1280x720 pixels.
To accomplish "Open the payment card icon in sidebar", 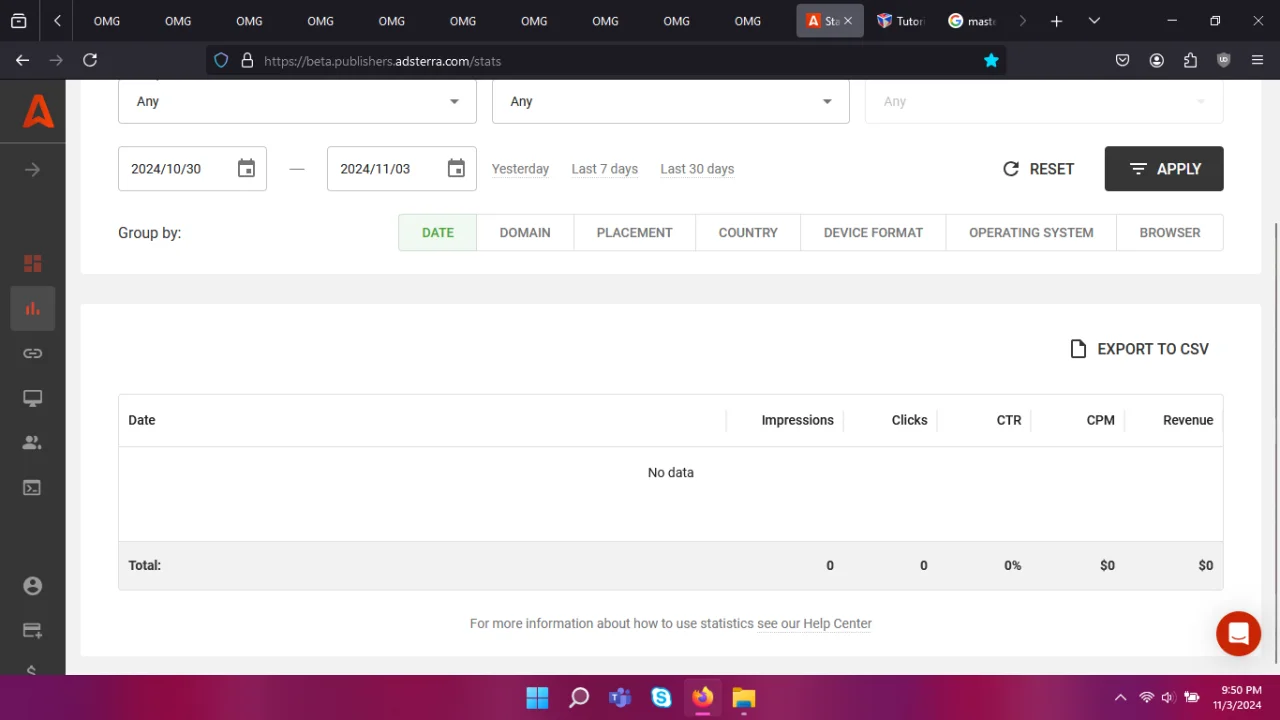I will (x=33, y=630).
